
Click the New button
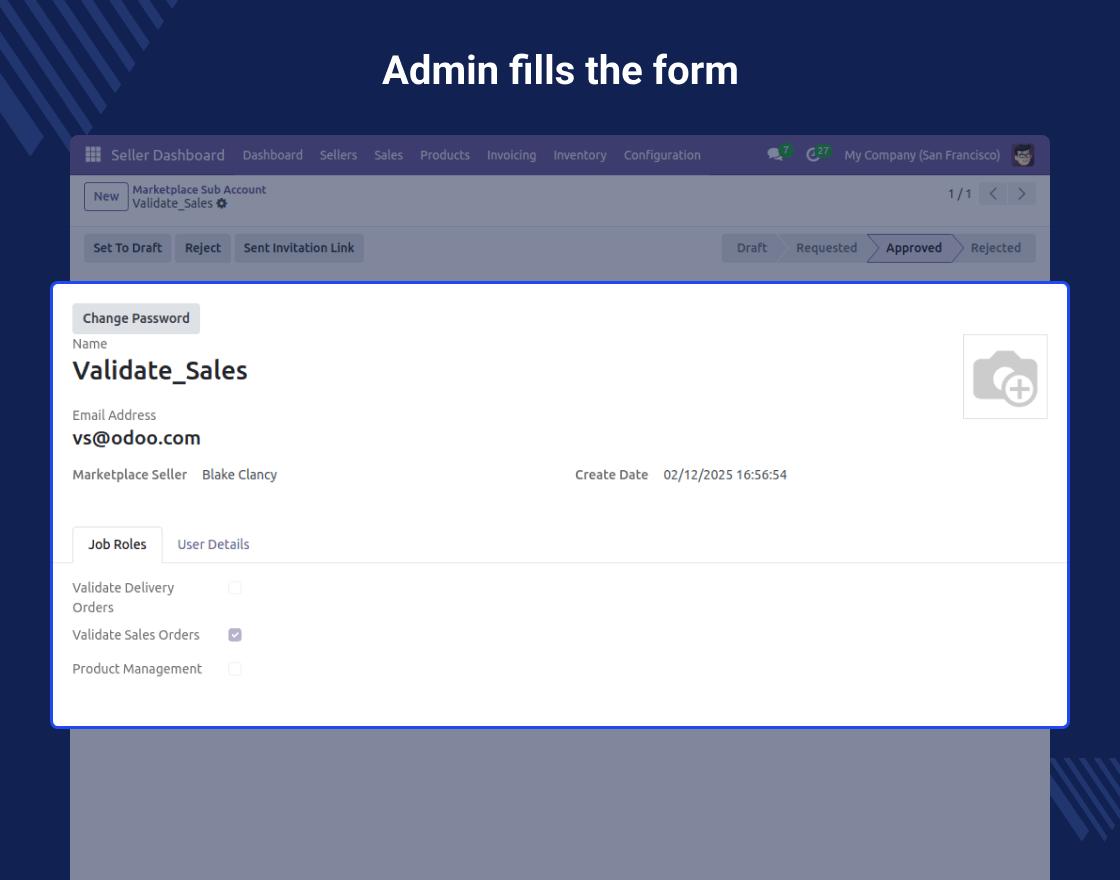click(x=106, y=196)
